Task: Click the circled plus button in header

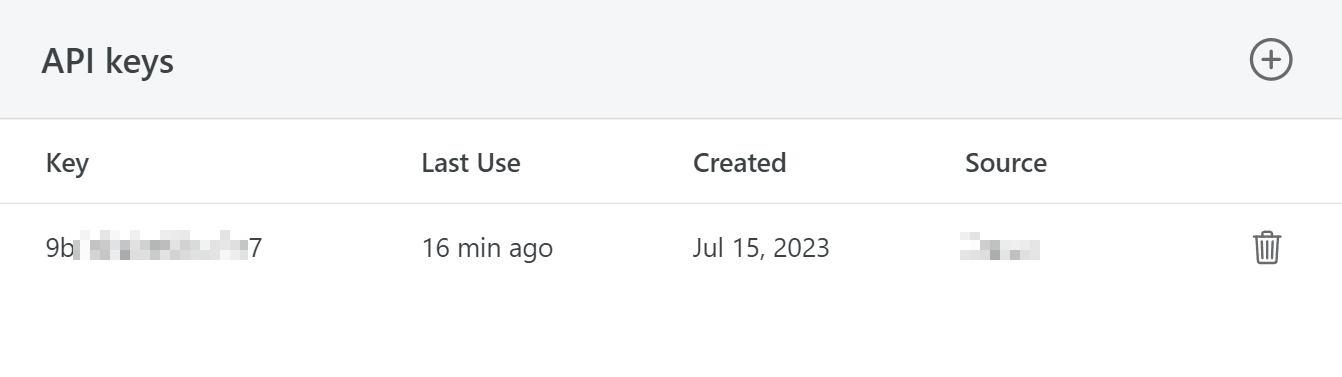Action: coord(1271,60)
